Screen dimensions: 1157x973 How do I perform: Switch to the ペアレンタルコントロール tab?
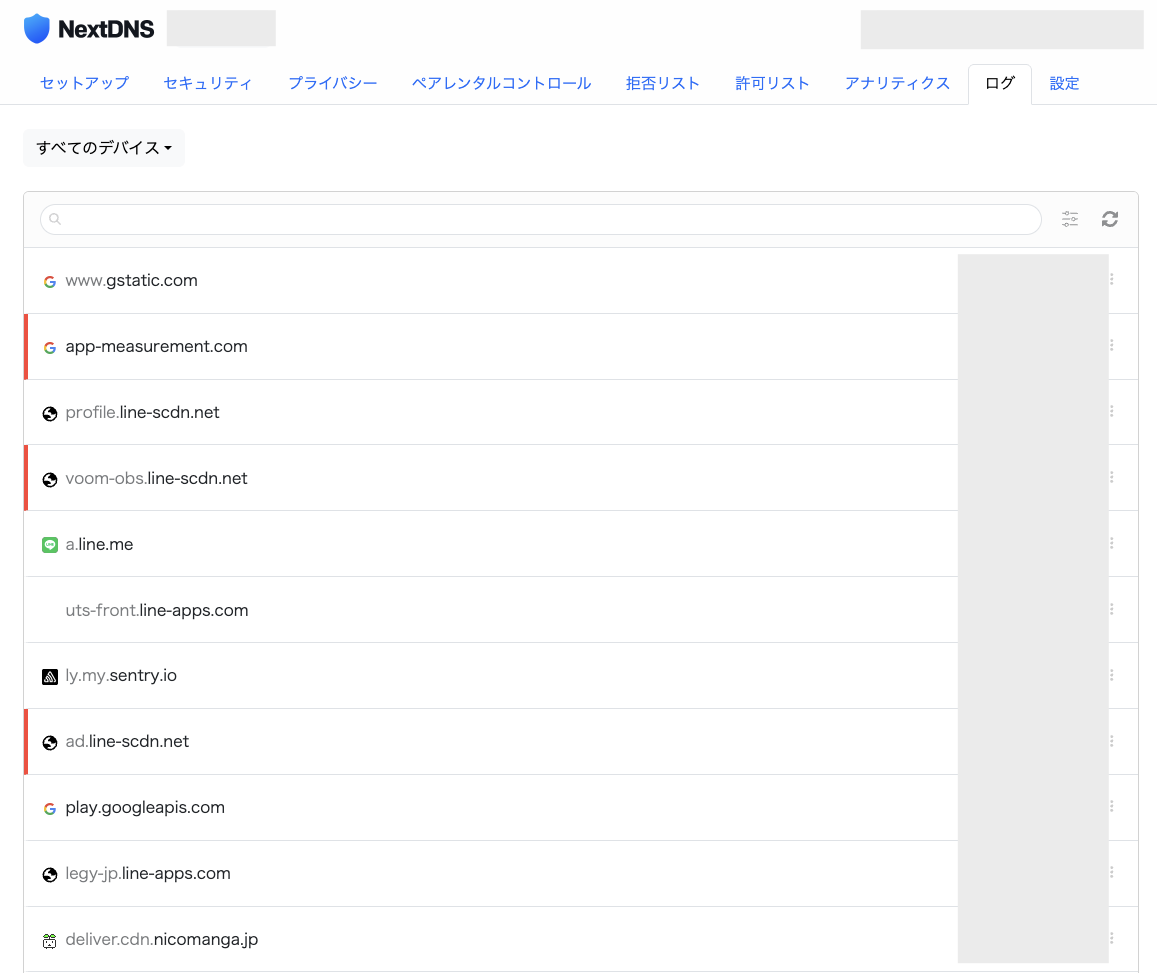tap(501, 83)
